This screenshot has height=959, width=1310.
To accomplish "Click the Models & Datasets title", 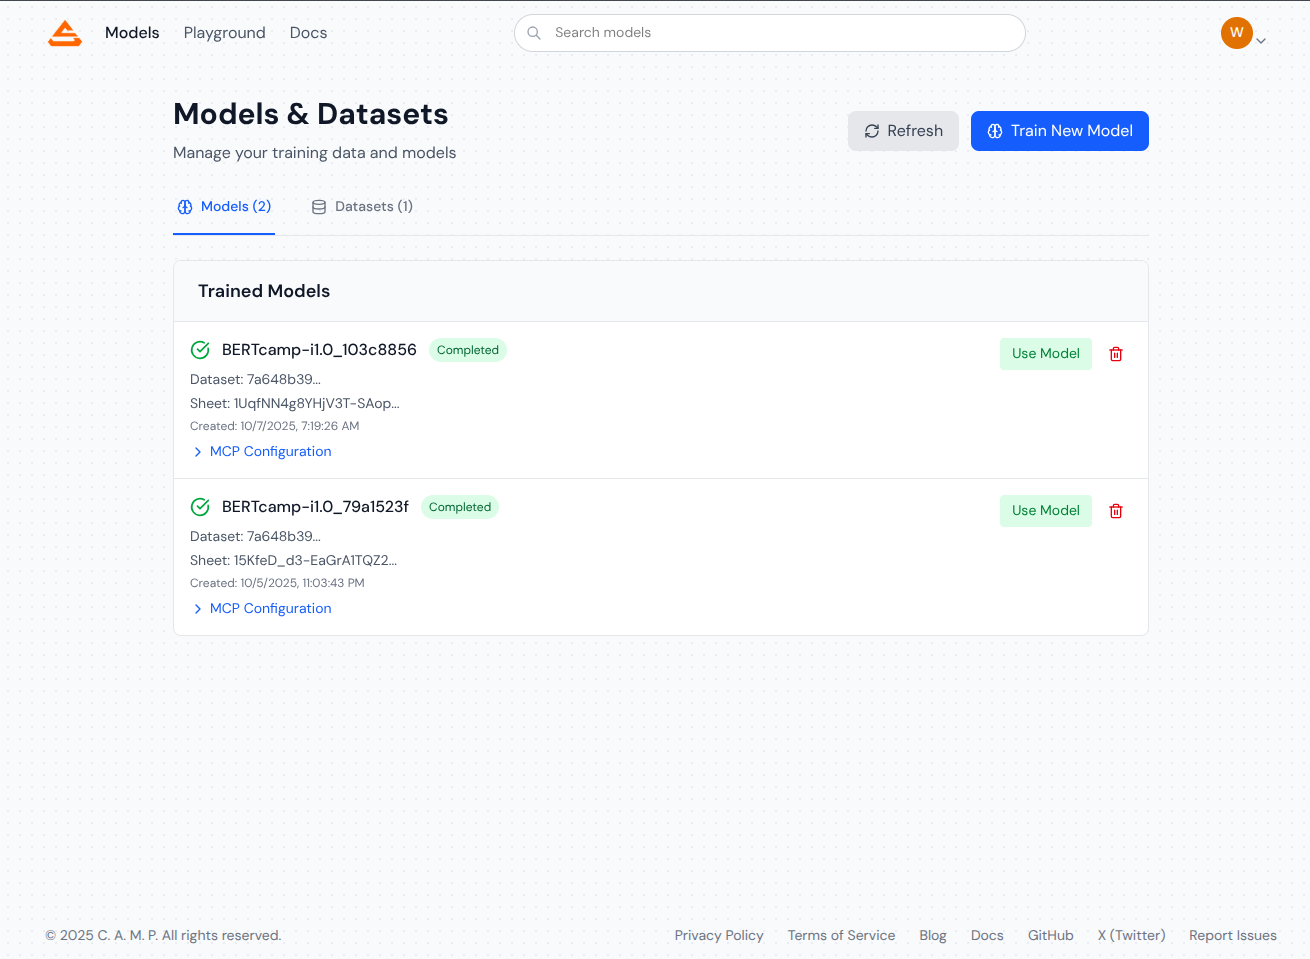I will click(311, 114).
